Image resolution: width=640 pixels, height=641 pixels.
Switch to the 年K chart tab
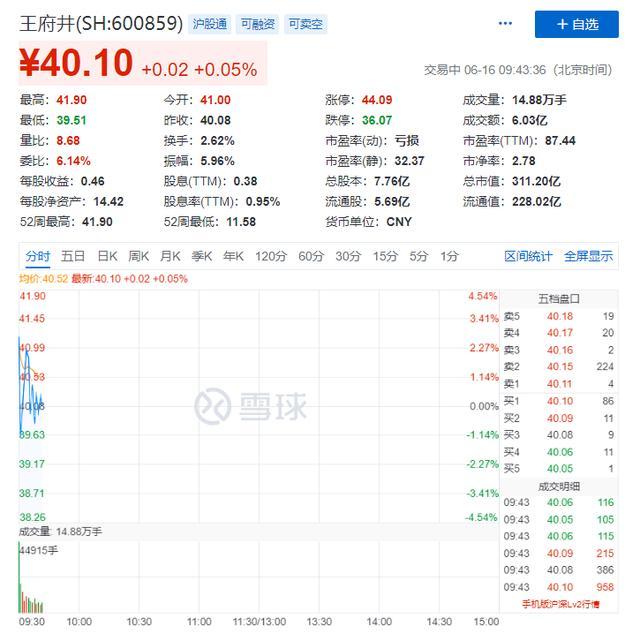pos(233,256)
